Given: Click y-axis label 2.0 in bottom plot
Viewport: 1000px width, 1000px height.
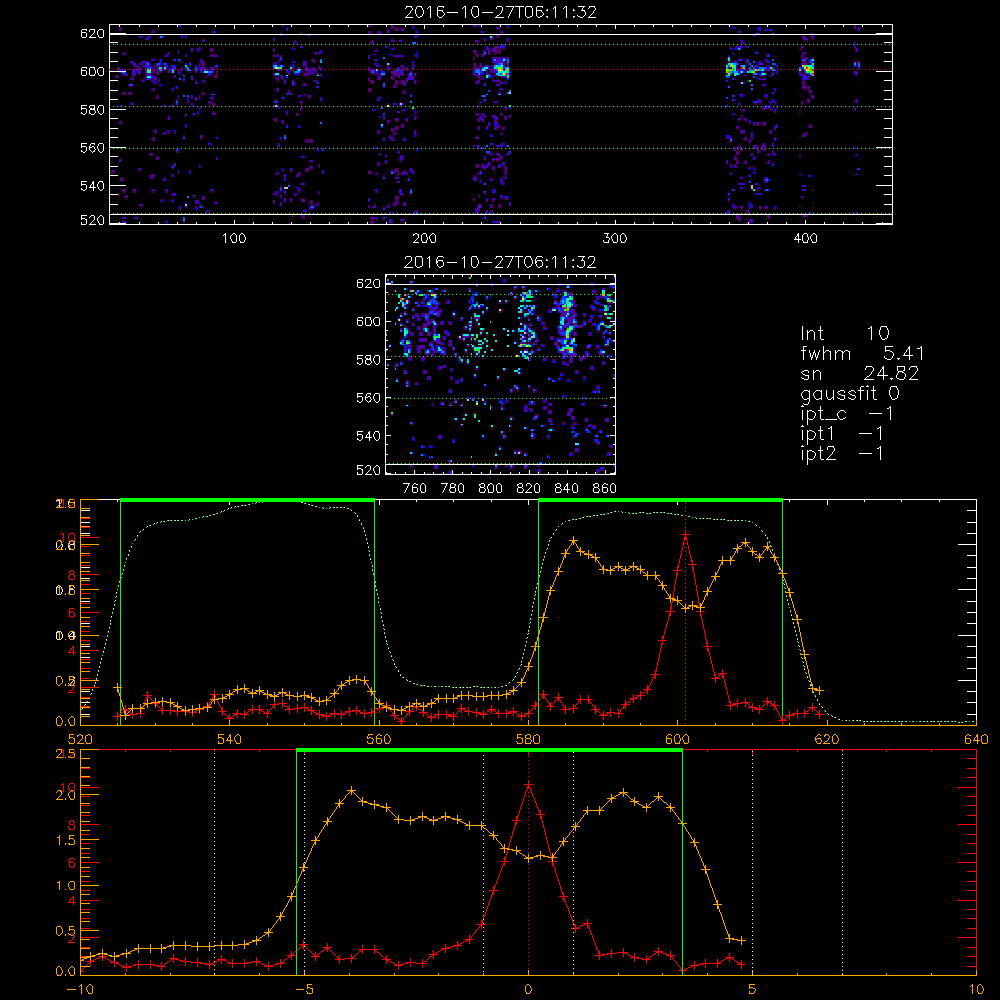Looking at the screenshot, I should coord(66,795).
